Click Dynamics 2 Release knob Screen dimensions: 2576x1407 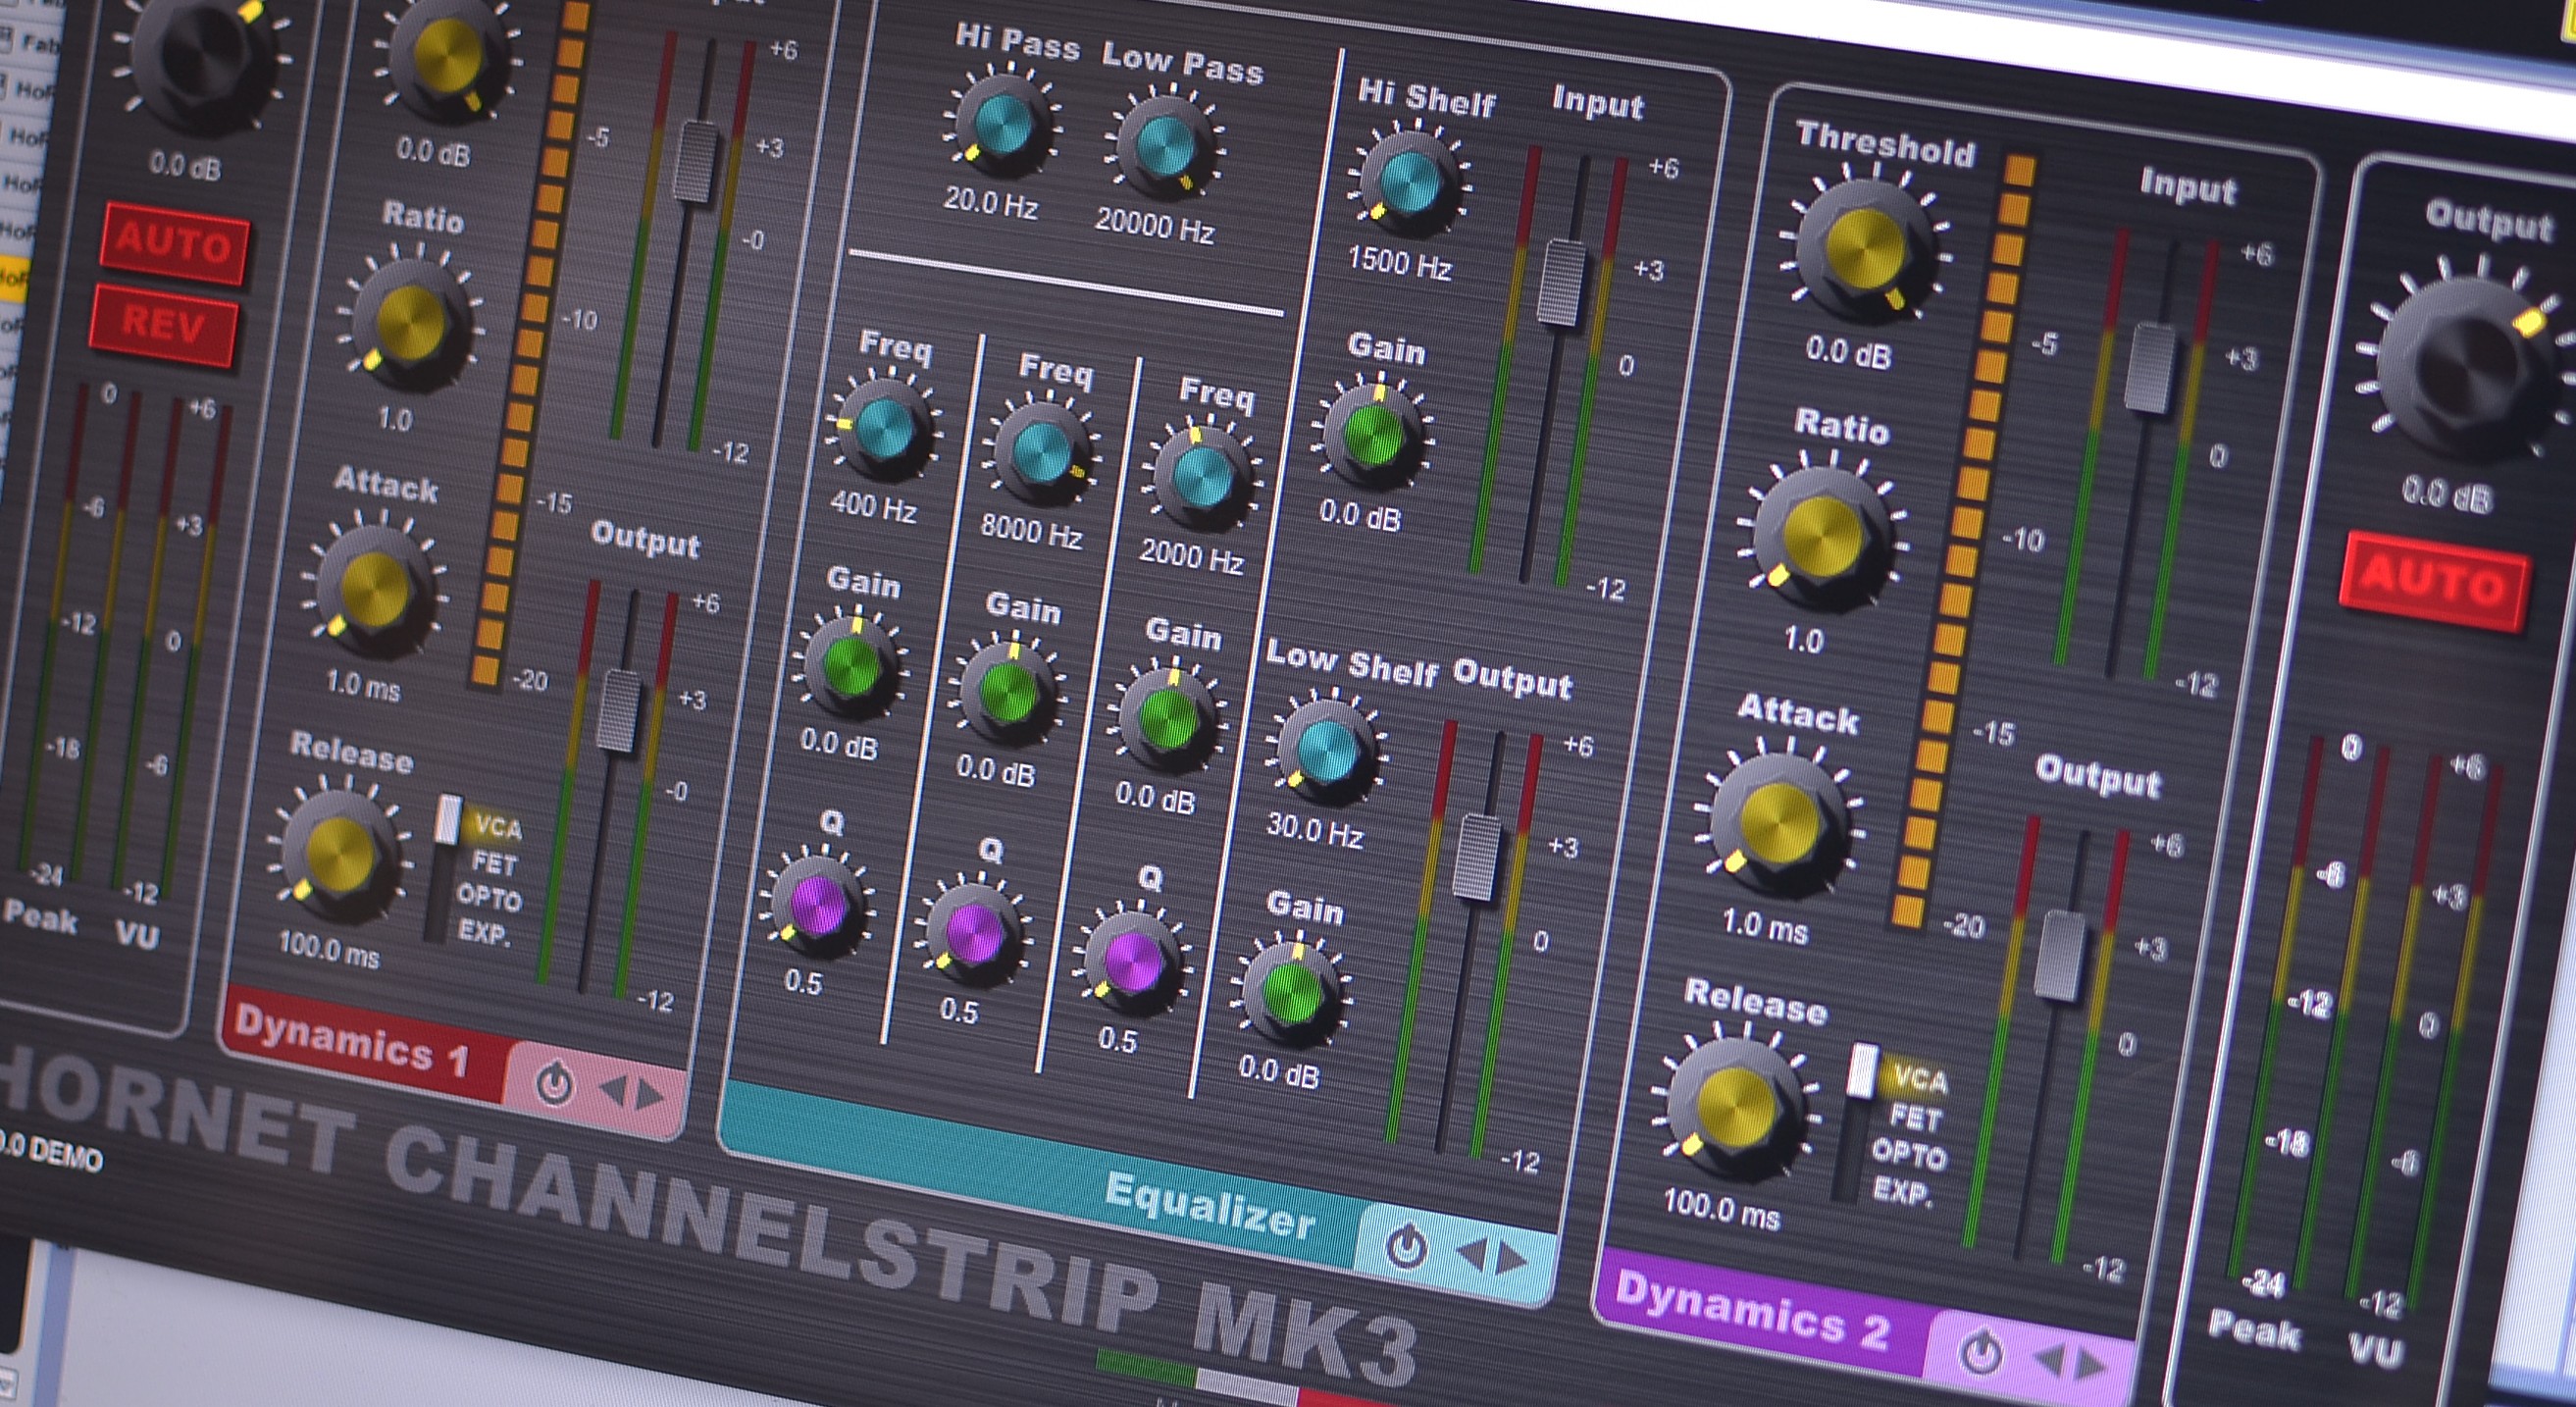pos(1738,1107)
